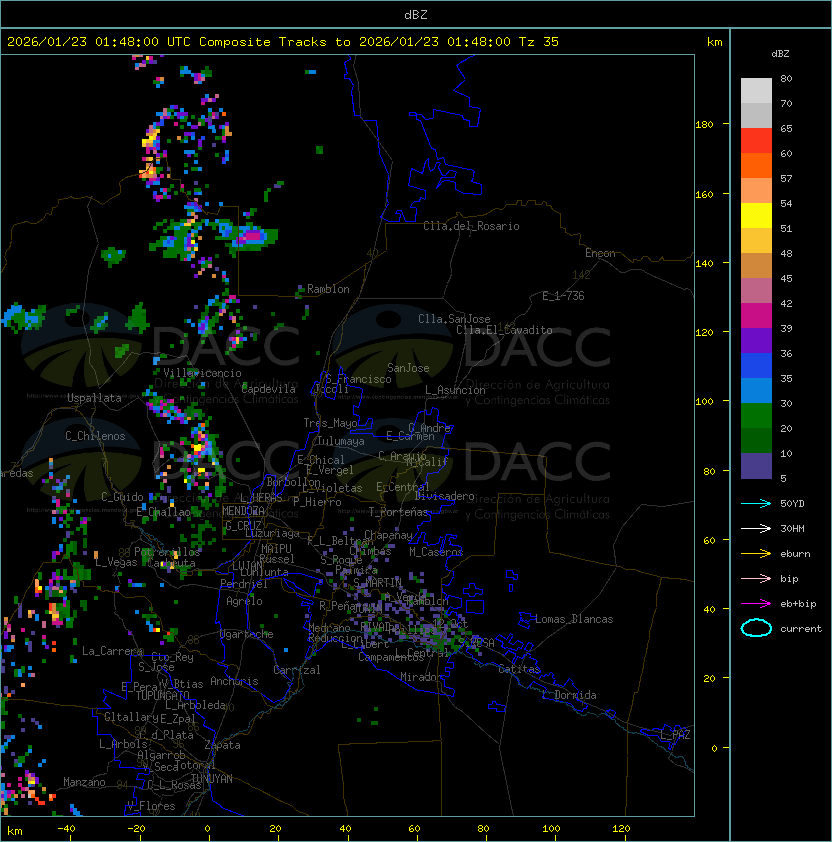The image size is (832, 842).
Task: Click the magenta eb+bip arrow legend icon
Action: (x=756, y=604)
